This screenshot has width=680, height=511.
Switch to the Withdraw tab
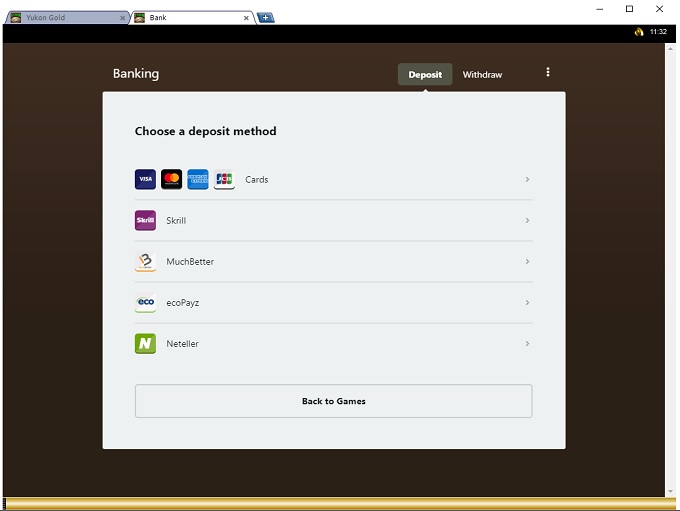tap(482, 75)
